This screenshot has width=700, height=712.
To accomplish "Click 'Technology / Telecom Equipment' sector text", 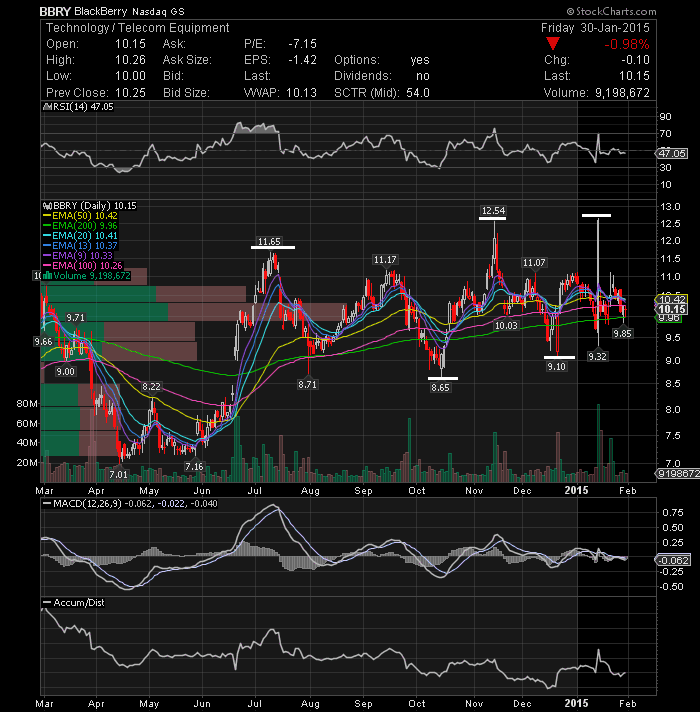I will (x=138, y=28).
